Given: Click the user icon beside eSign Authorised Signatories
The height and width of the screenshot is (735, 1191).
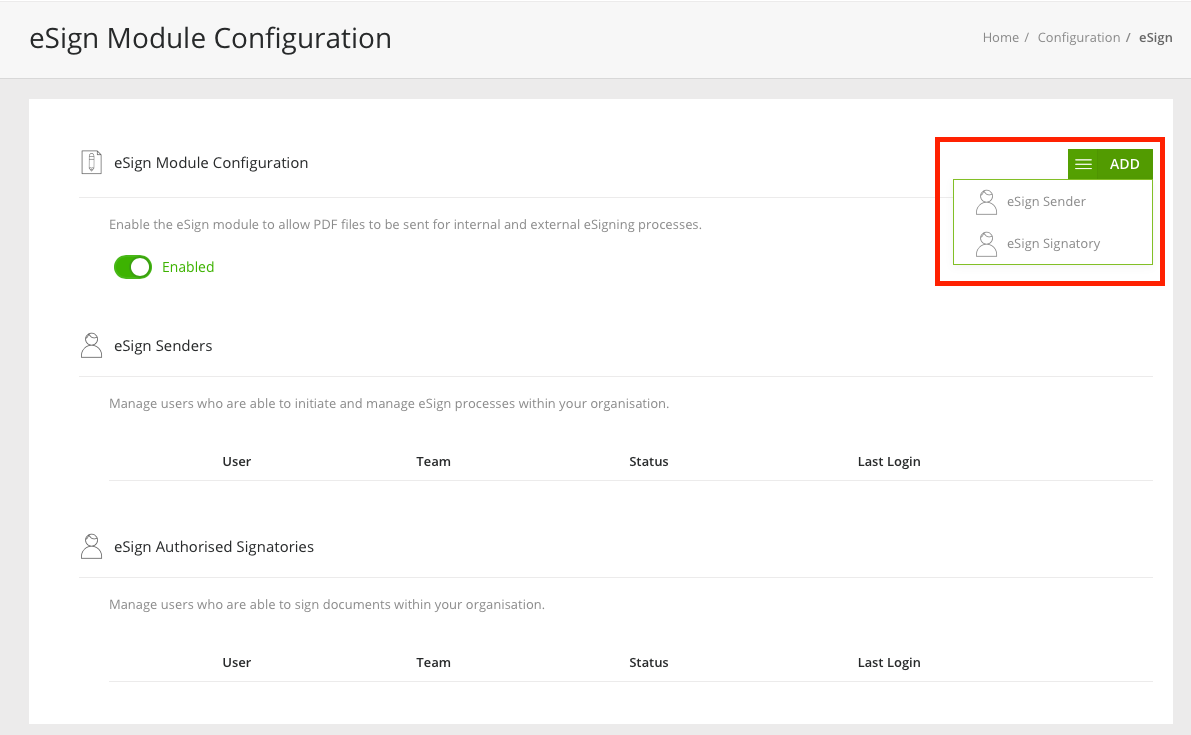Looking at the screenshot, I should click(91, 547).
